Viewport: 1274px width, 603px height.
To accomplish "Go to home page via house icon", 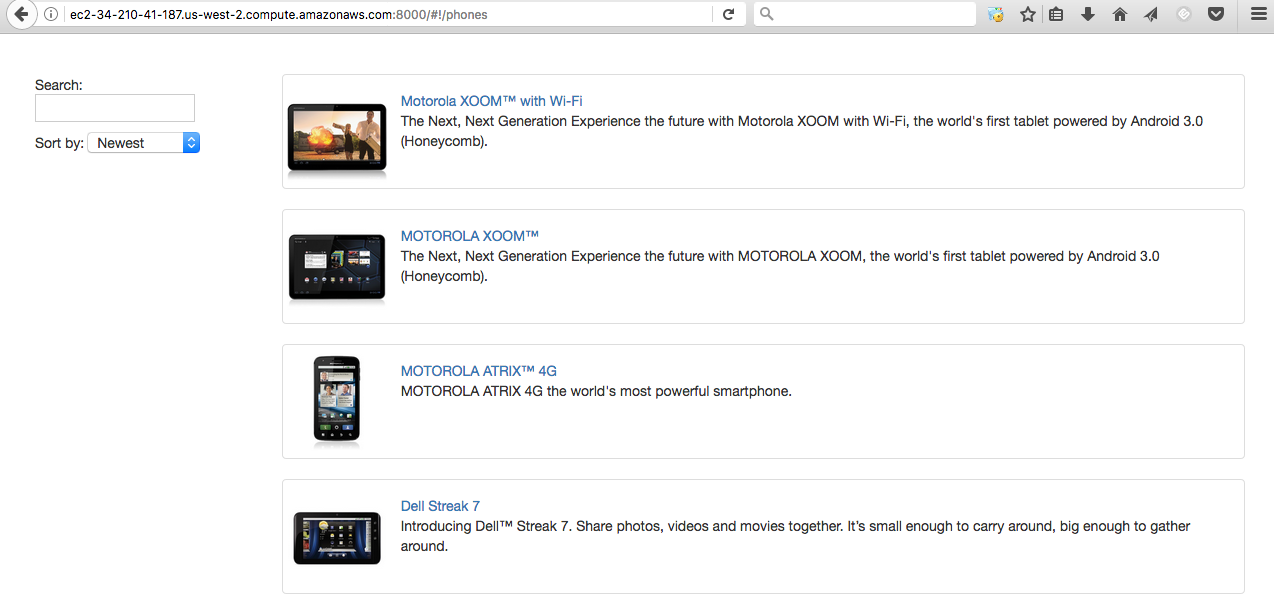I will (x=1120, y=14).
